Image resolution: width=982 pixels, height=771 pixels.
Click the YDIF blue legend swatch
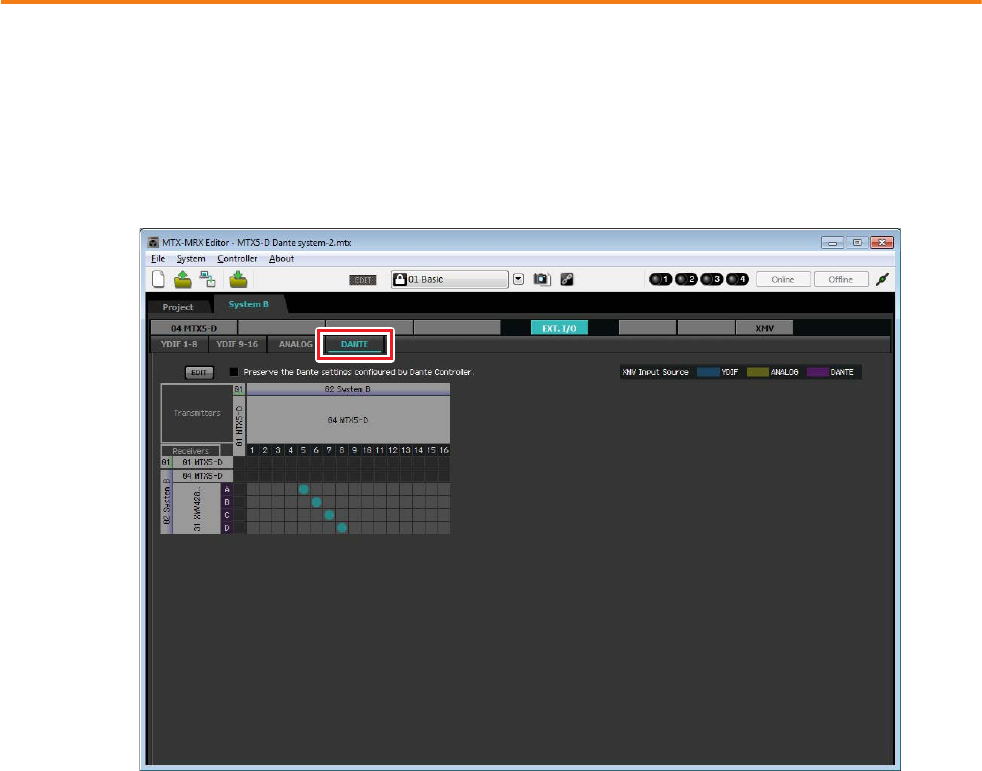pyautogui.click(x=708, y=372)
